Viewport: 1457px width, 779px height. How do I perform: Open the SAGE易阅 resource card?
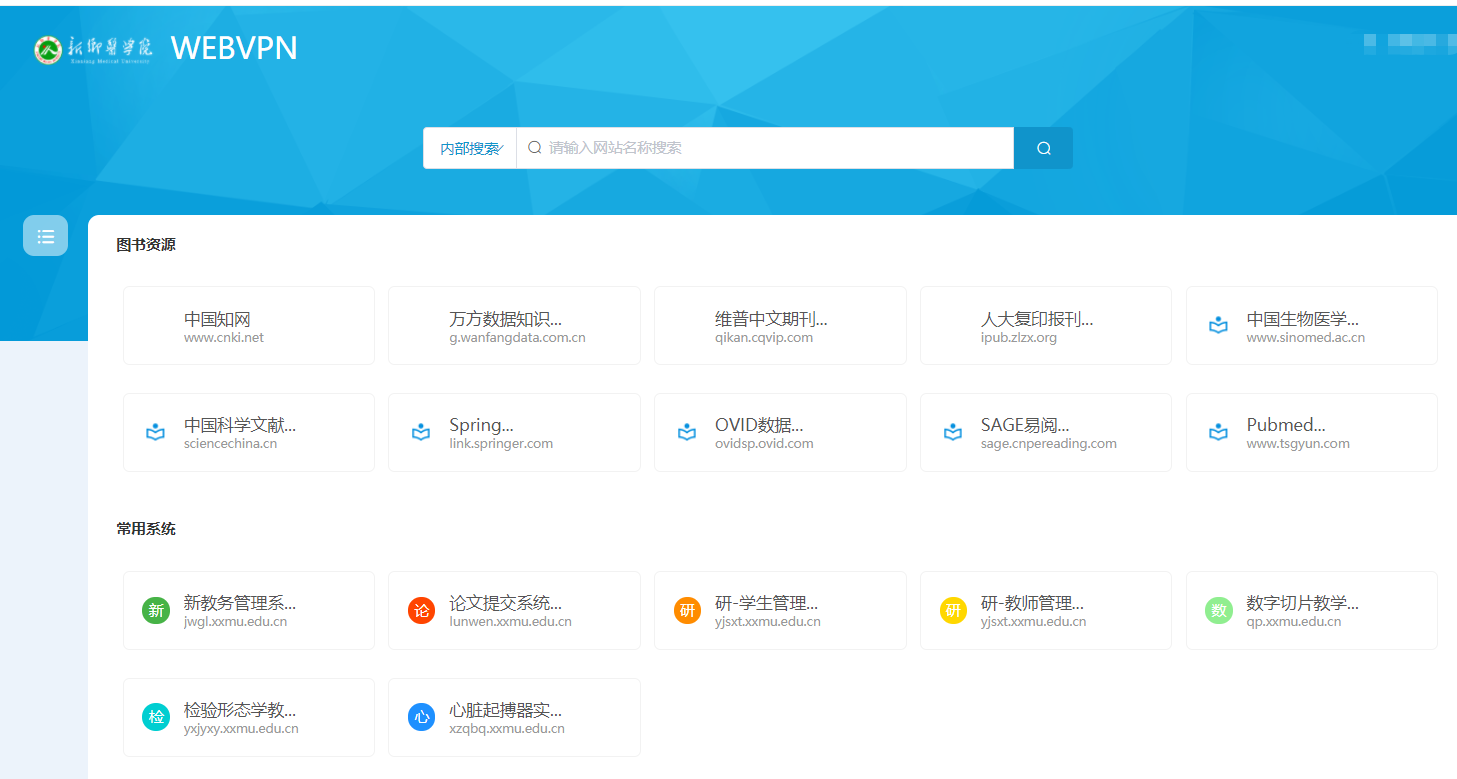click(1045, 432)
